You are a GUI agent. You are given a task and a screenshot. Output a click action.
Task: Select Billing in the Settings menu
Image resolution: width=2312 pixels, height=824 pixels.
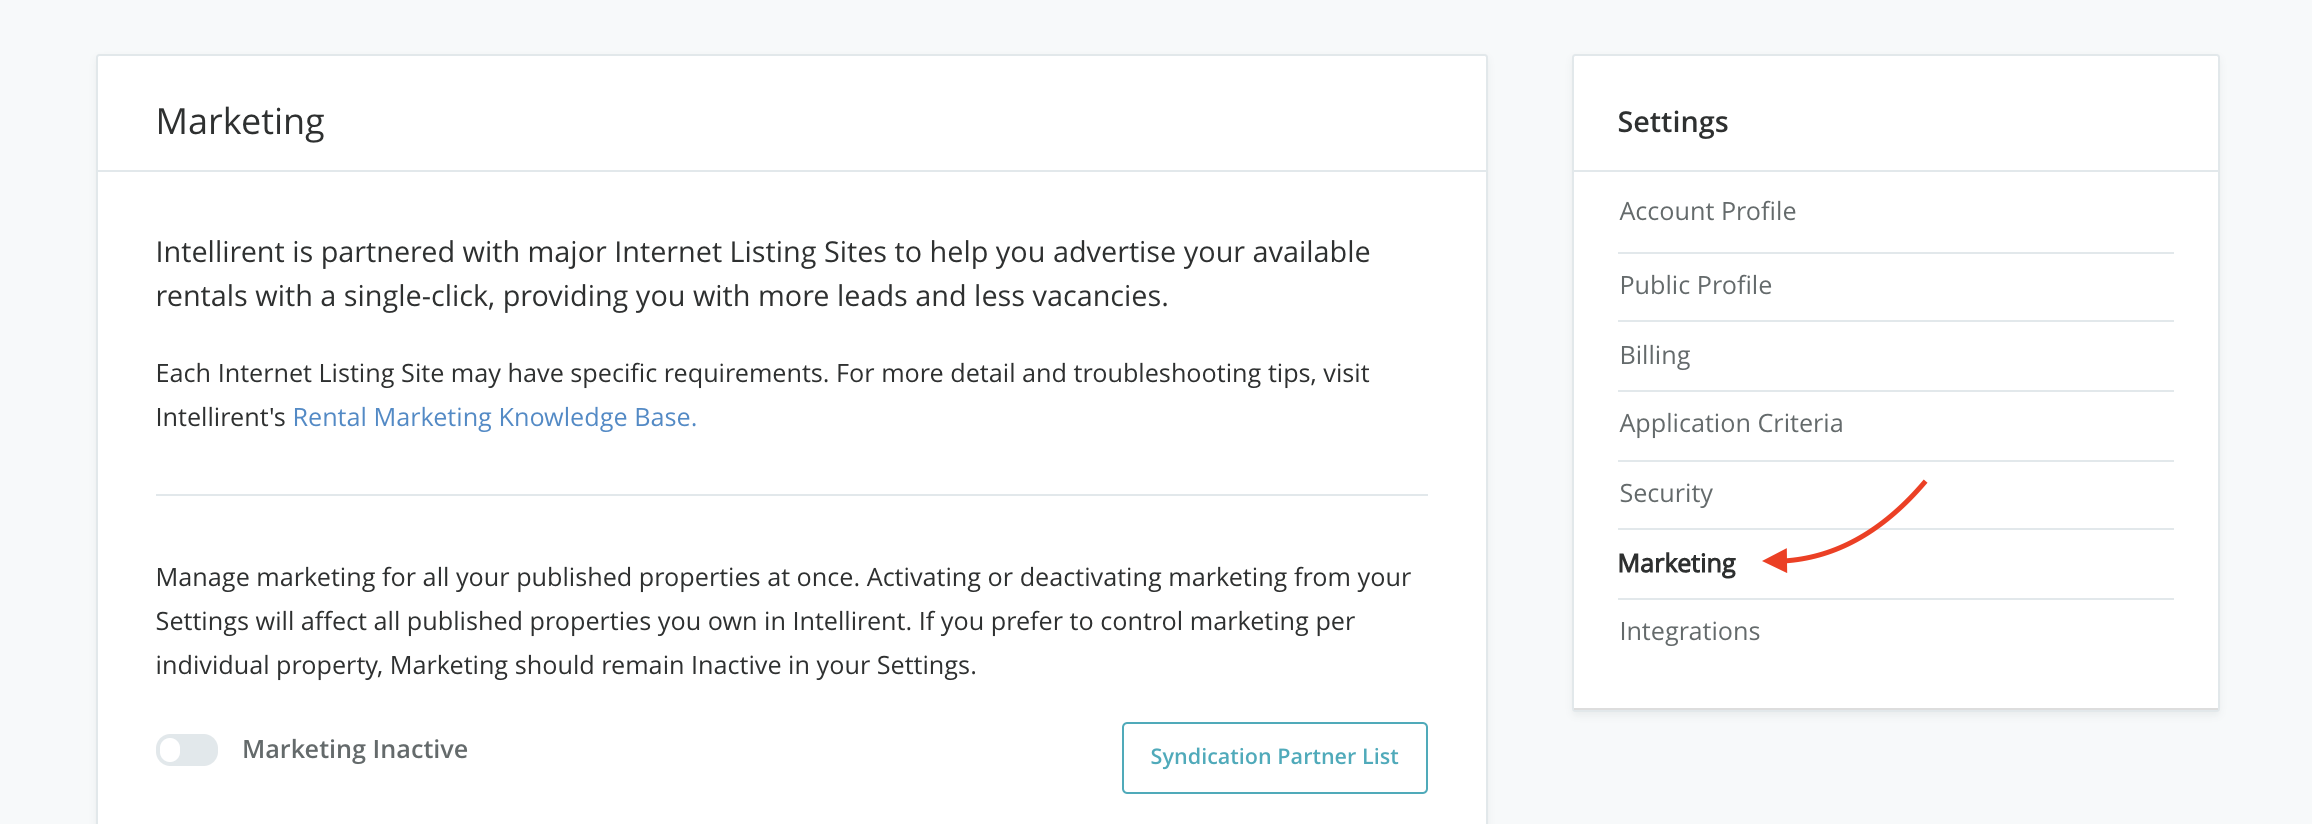[1654, 356]
